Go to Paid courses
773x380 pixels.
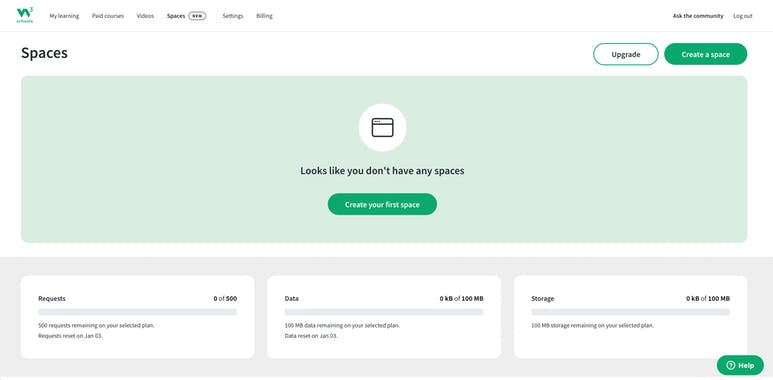(108, 16)
